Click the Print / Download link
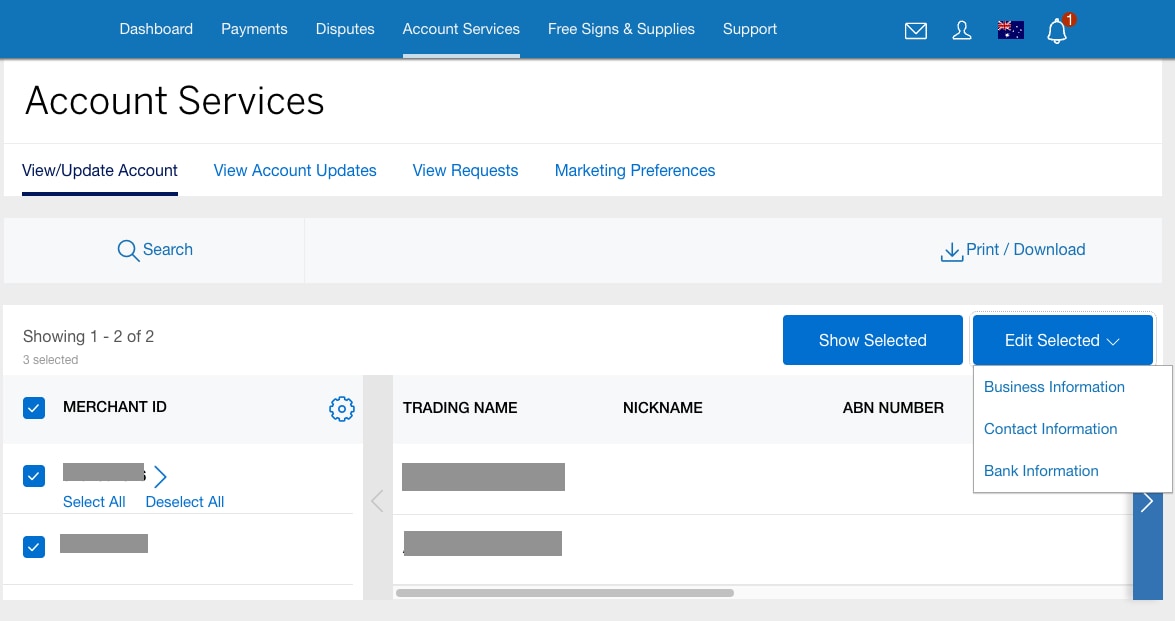The image size is (1175, 621). pyautogui.click(x=1025, y=249)
